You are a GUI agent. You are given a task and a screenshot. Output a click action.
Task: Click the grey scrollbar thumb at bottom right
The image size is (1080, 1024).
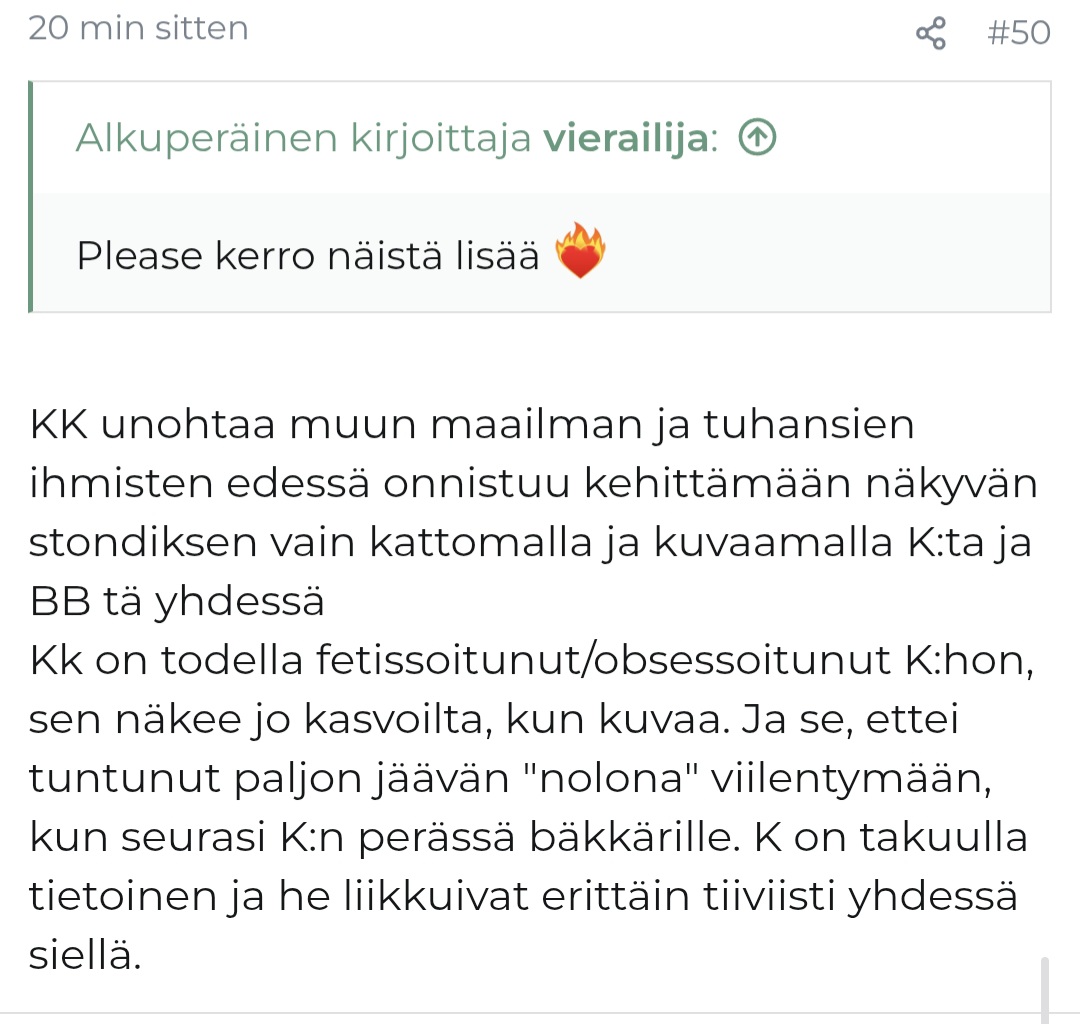click(1045, 990)
